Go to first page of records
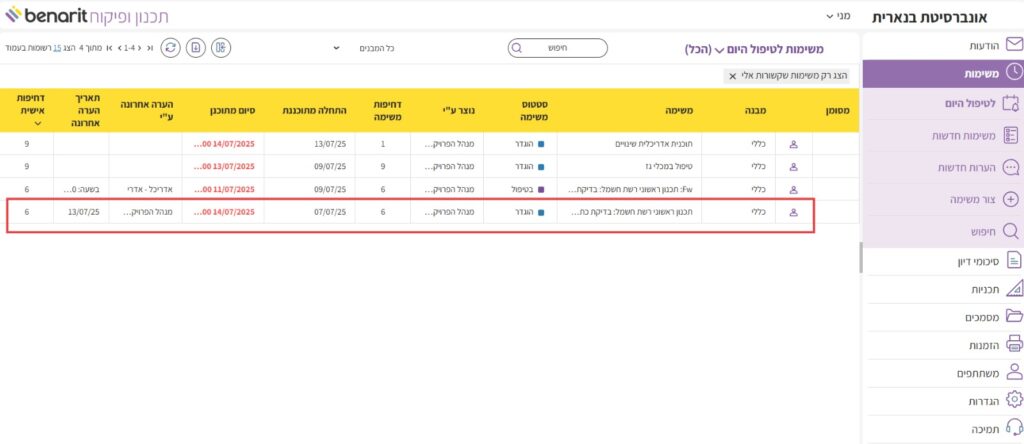1024x444 pixels. point(150,47)
